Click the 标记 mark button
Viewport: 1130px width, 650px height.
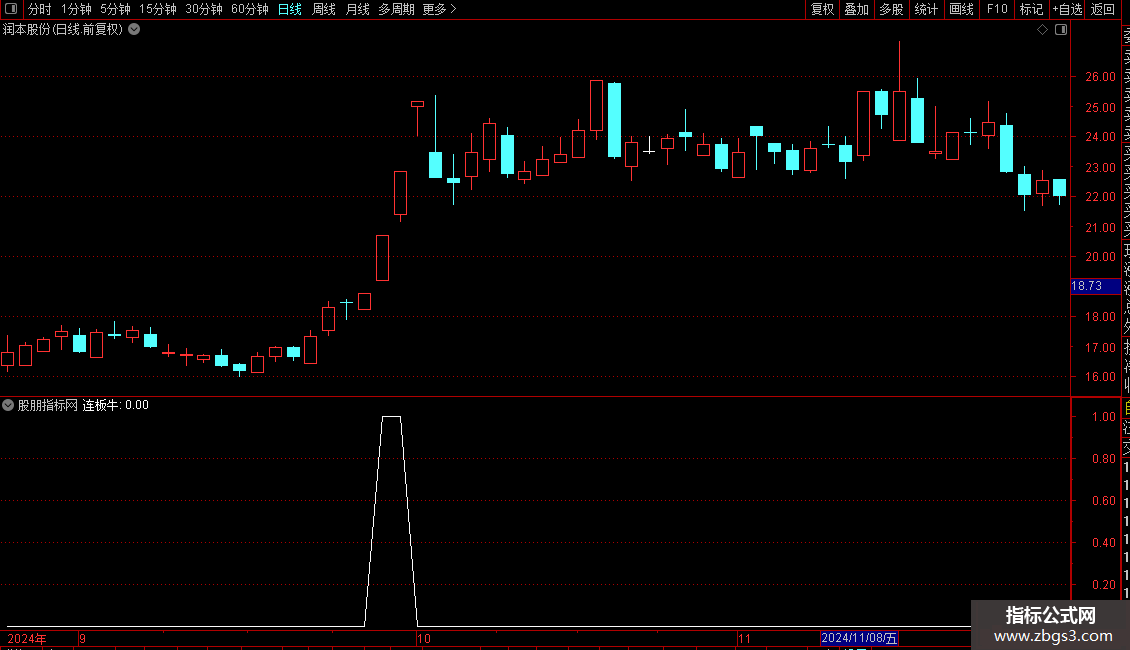tap(1031, 9)
